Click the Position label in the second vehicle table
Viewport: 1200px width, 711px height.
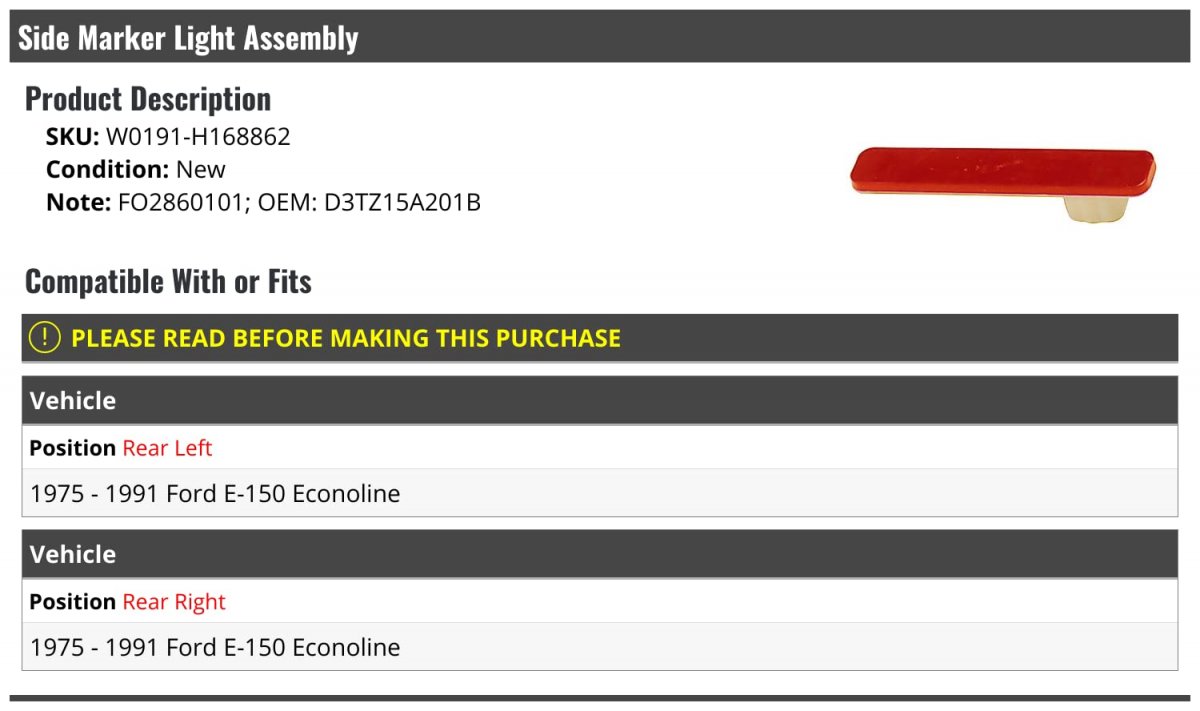73,602
